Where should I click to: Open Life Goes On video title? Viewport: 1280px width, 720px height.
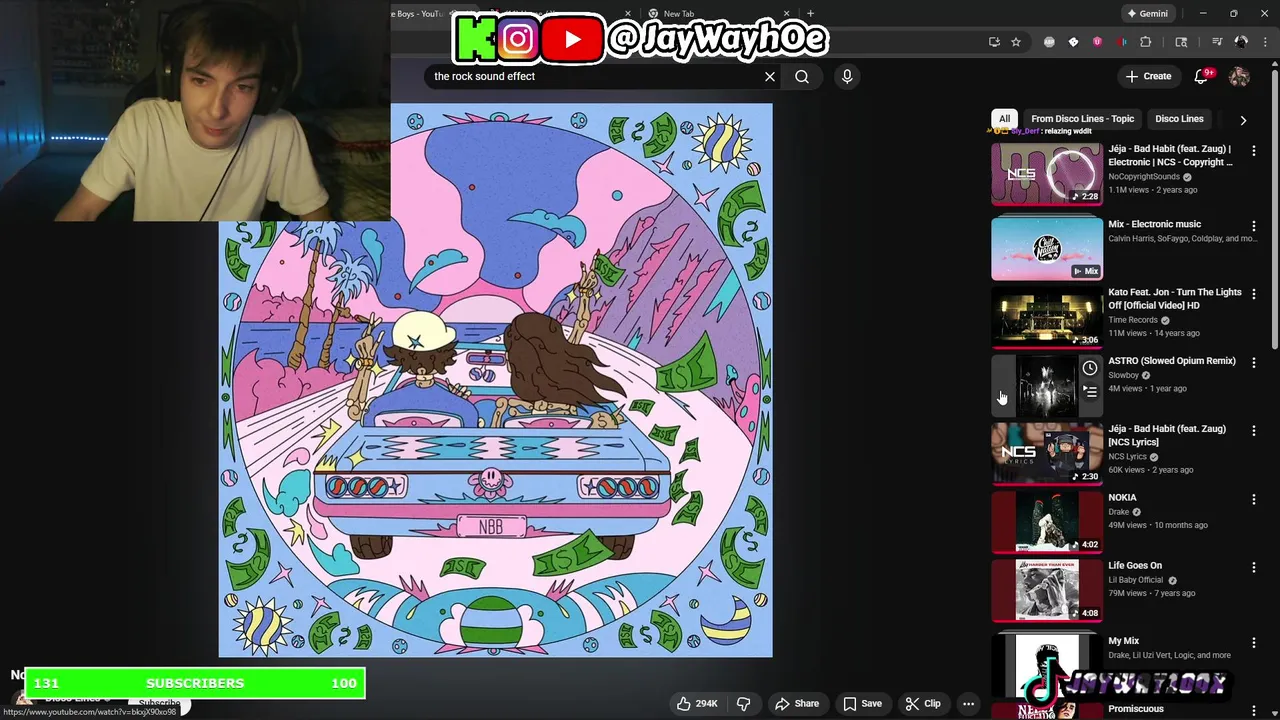tap(1135, 566)
